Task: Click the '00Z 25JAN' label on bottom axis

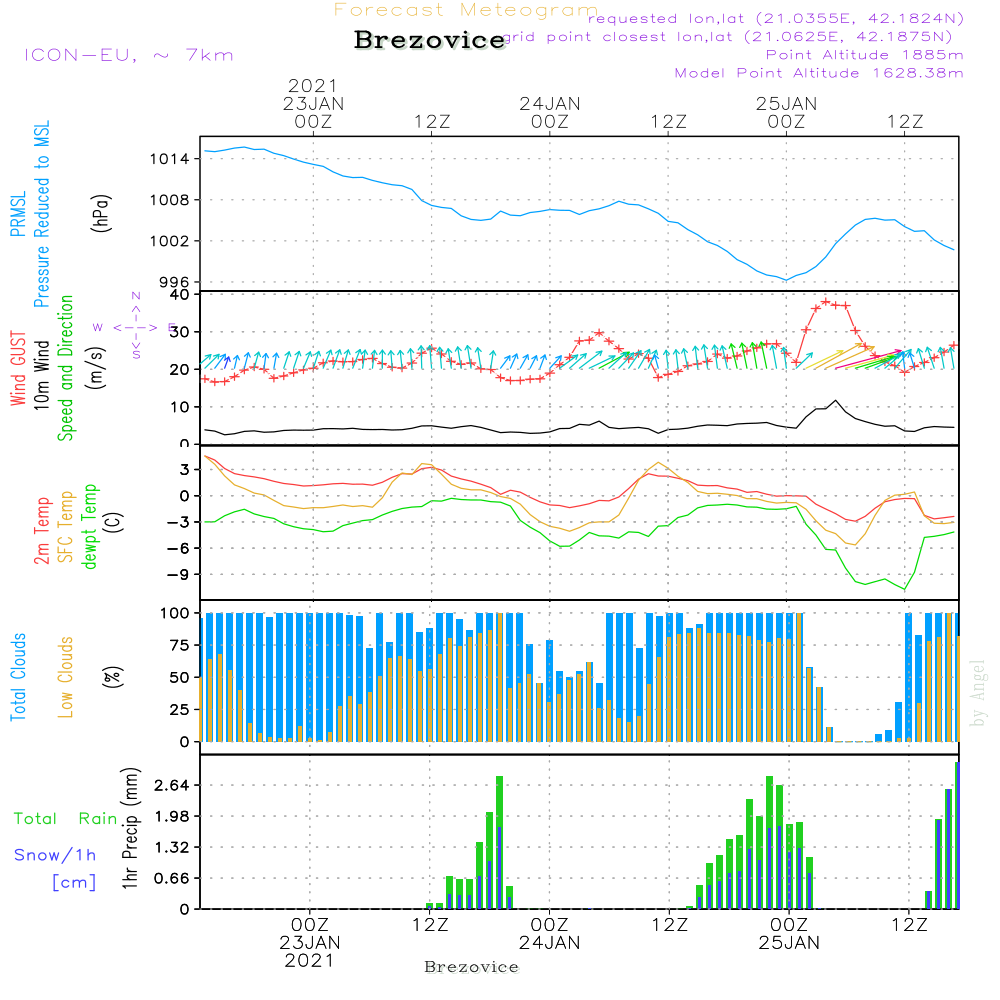Action: click(789, 934)
